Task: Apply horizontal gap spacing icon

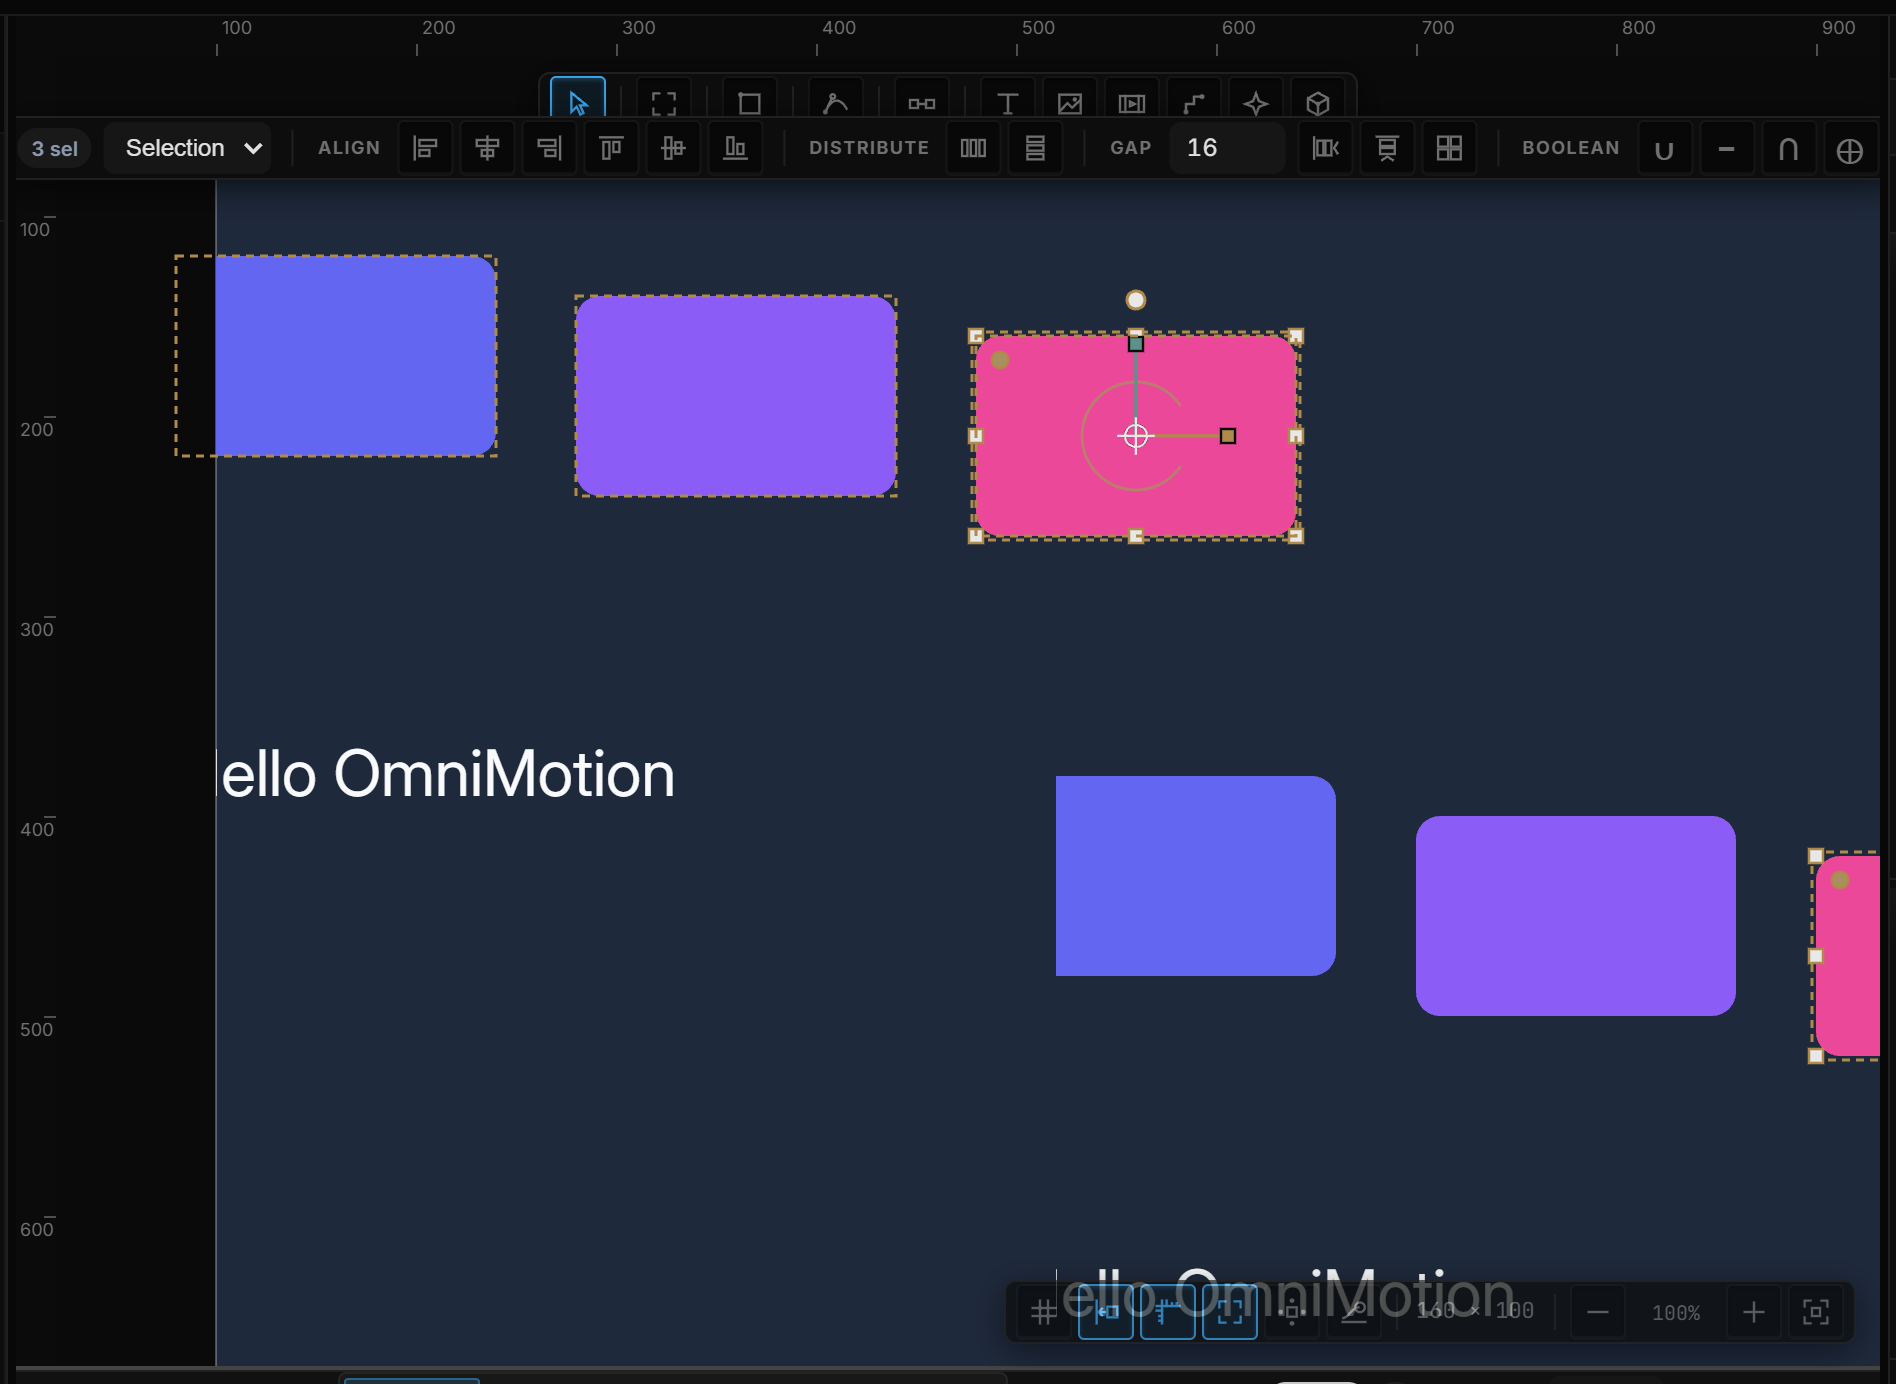Action: click(1325, 148)
